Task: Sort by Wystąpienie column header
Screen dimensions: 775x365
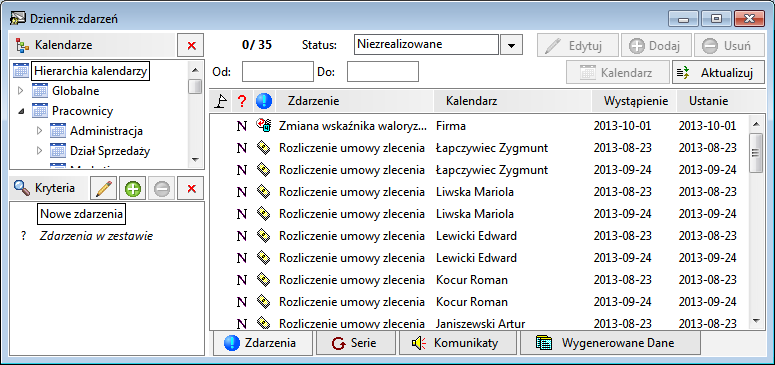Action: point(634,101)
